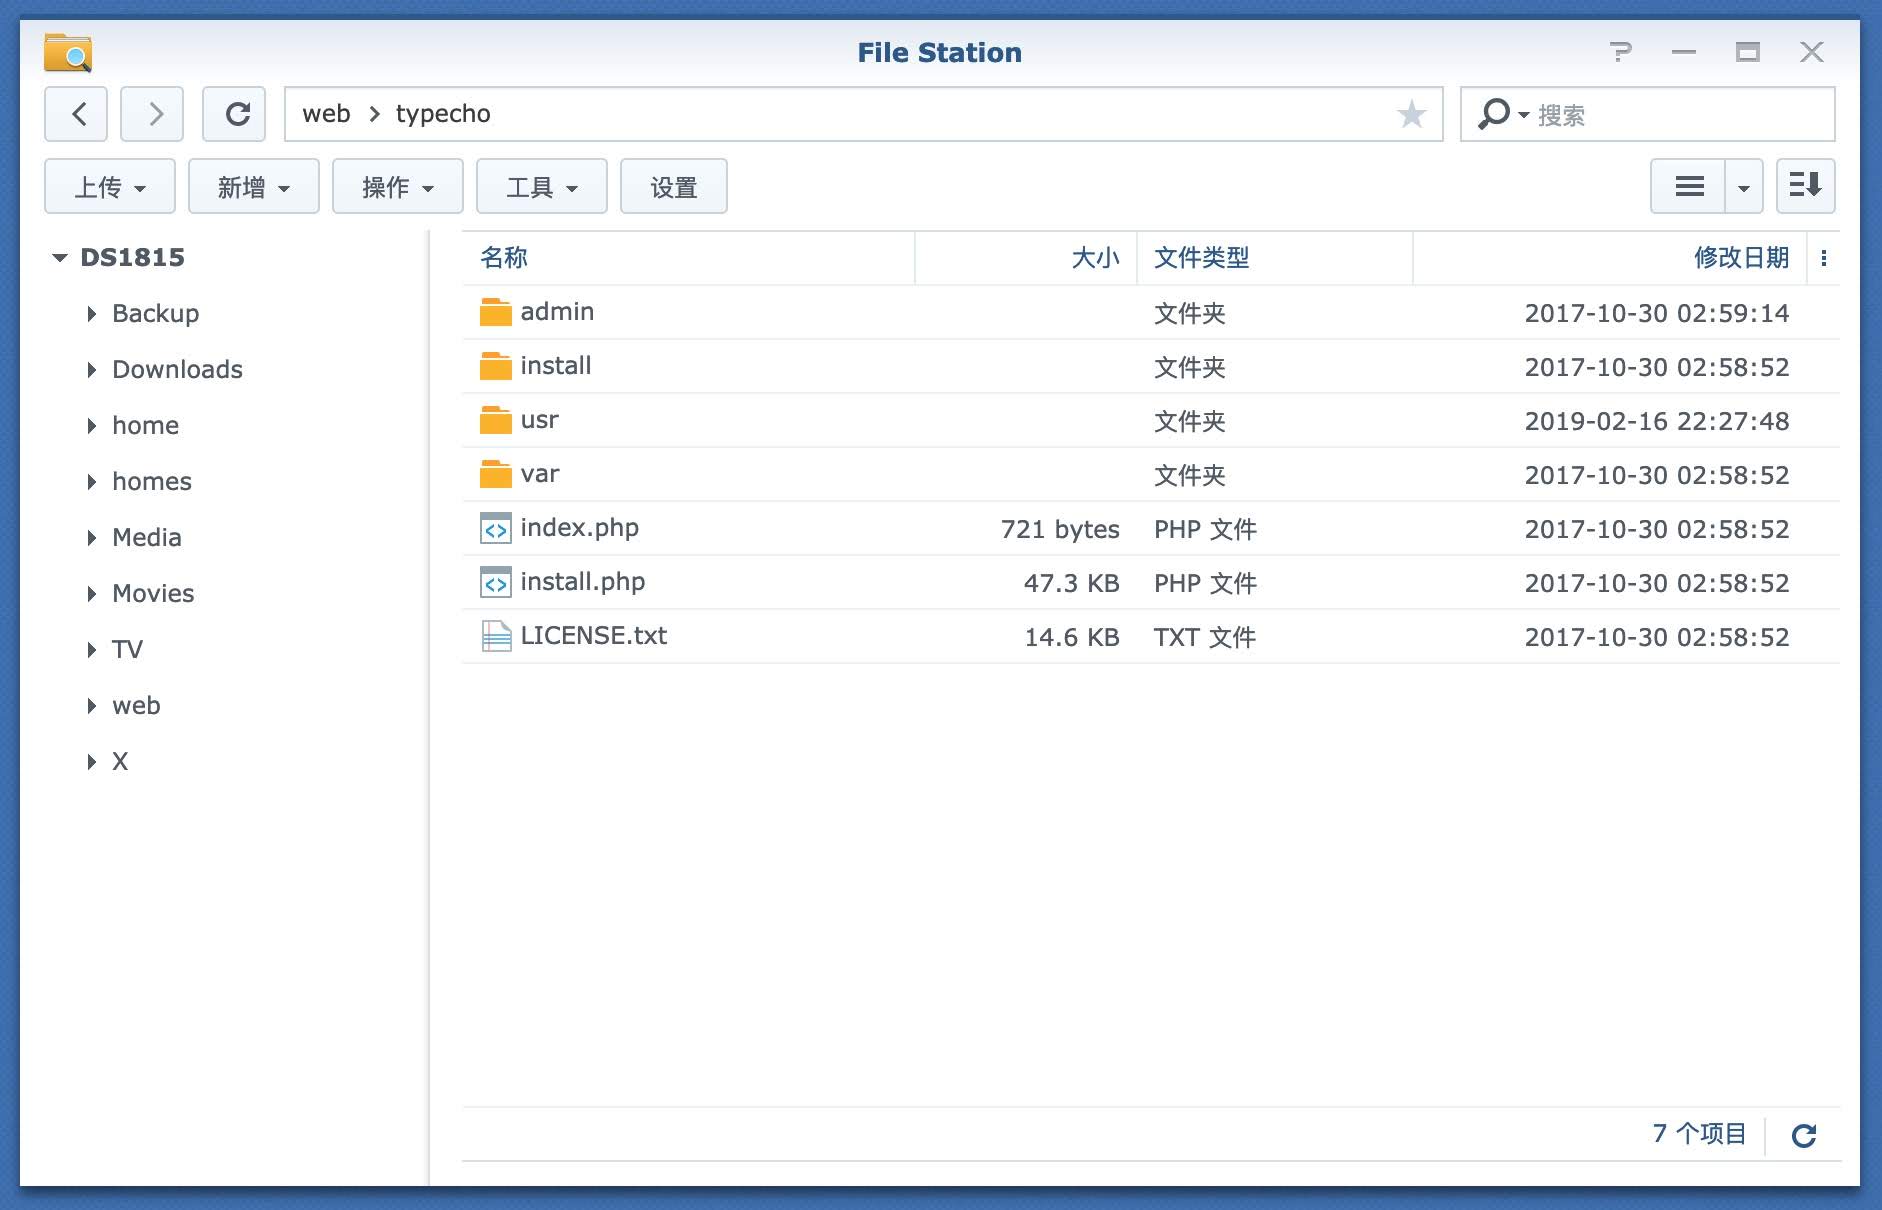Expand the web folder in sidebar
The image size is (1882, 1210).
(x=92, y=706)
